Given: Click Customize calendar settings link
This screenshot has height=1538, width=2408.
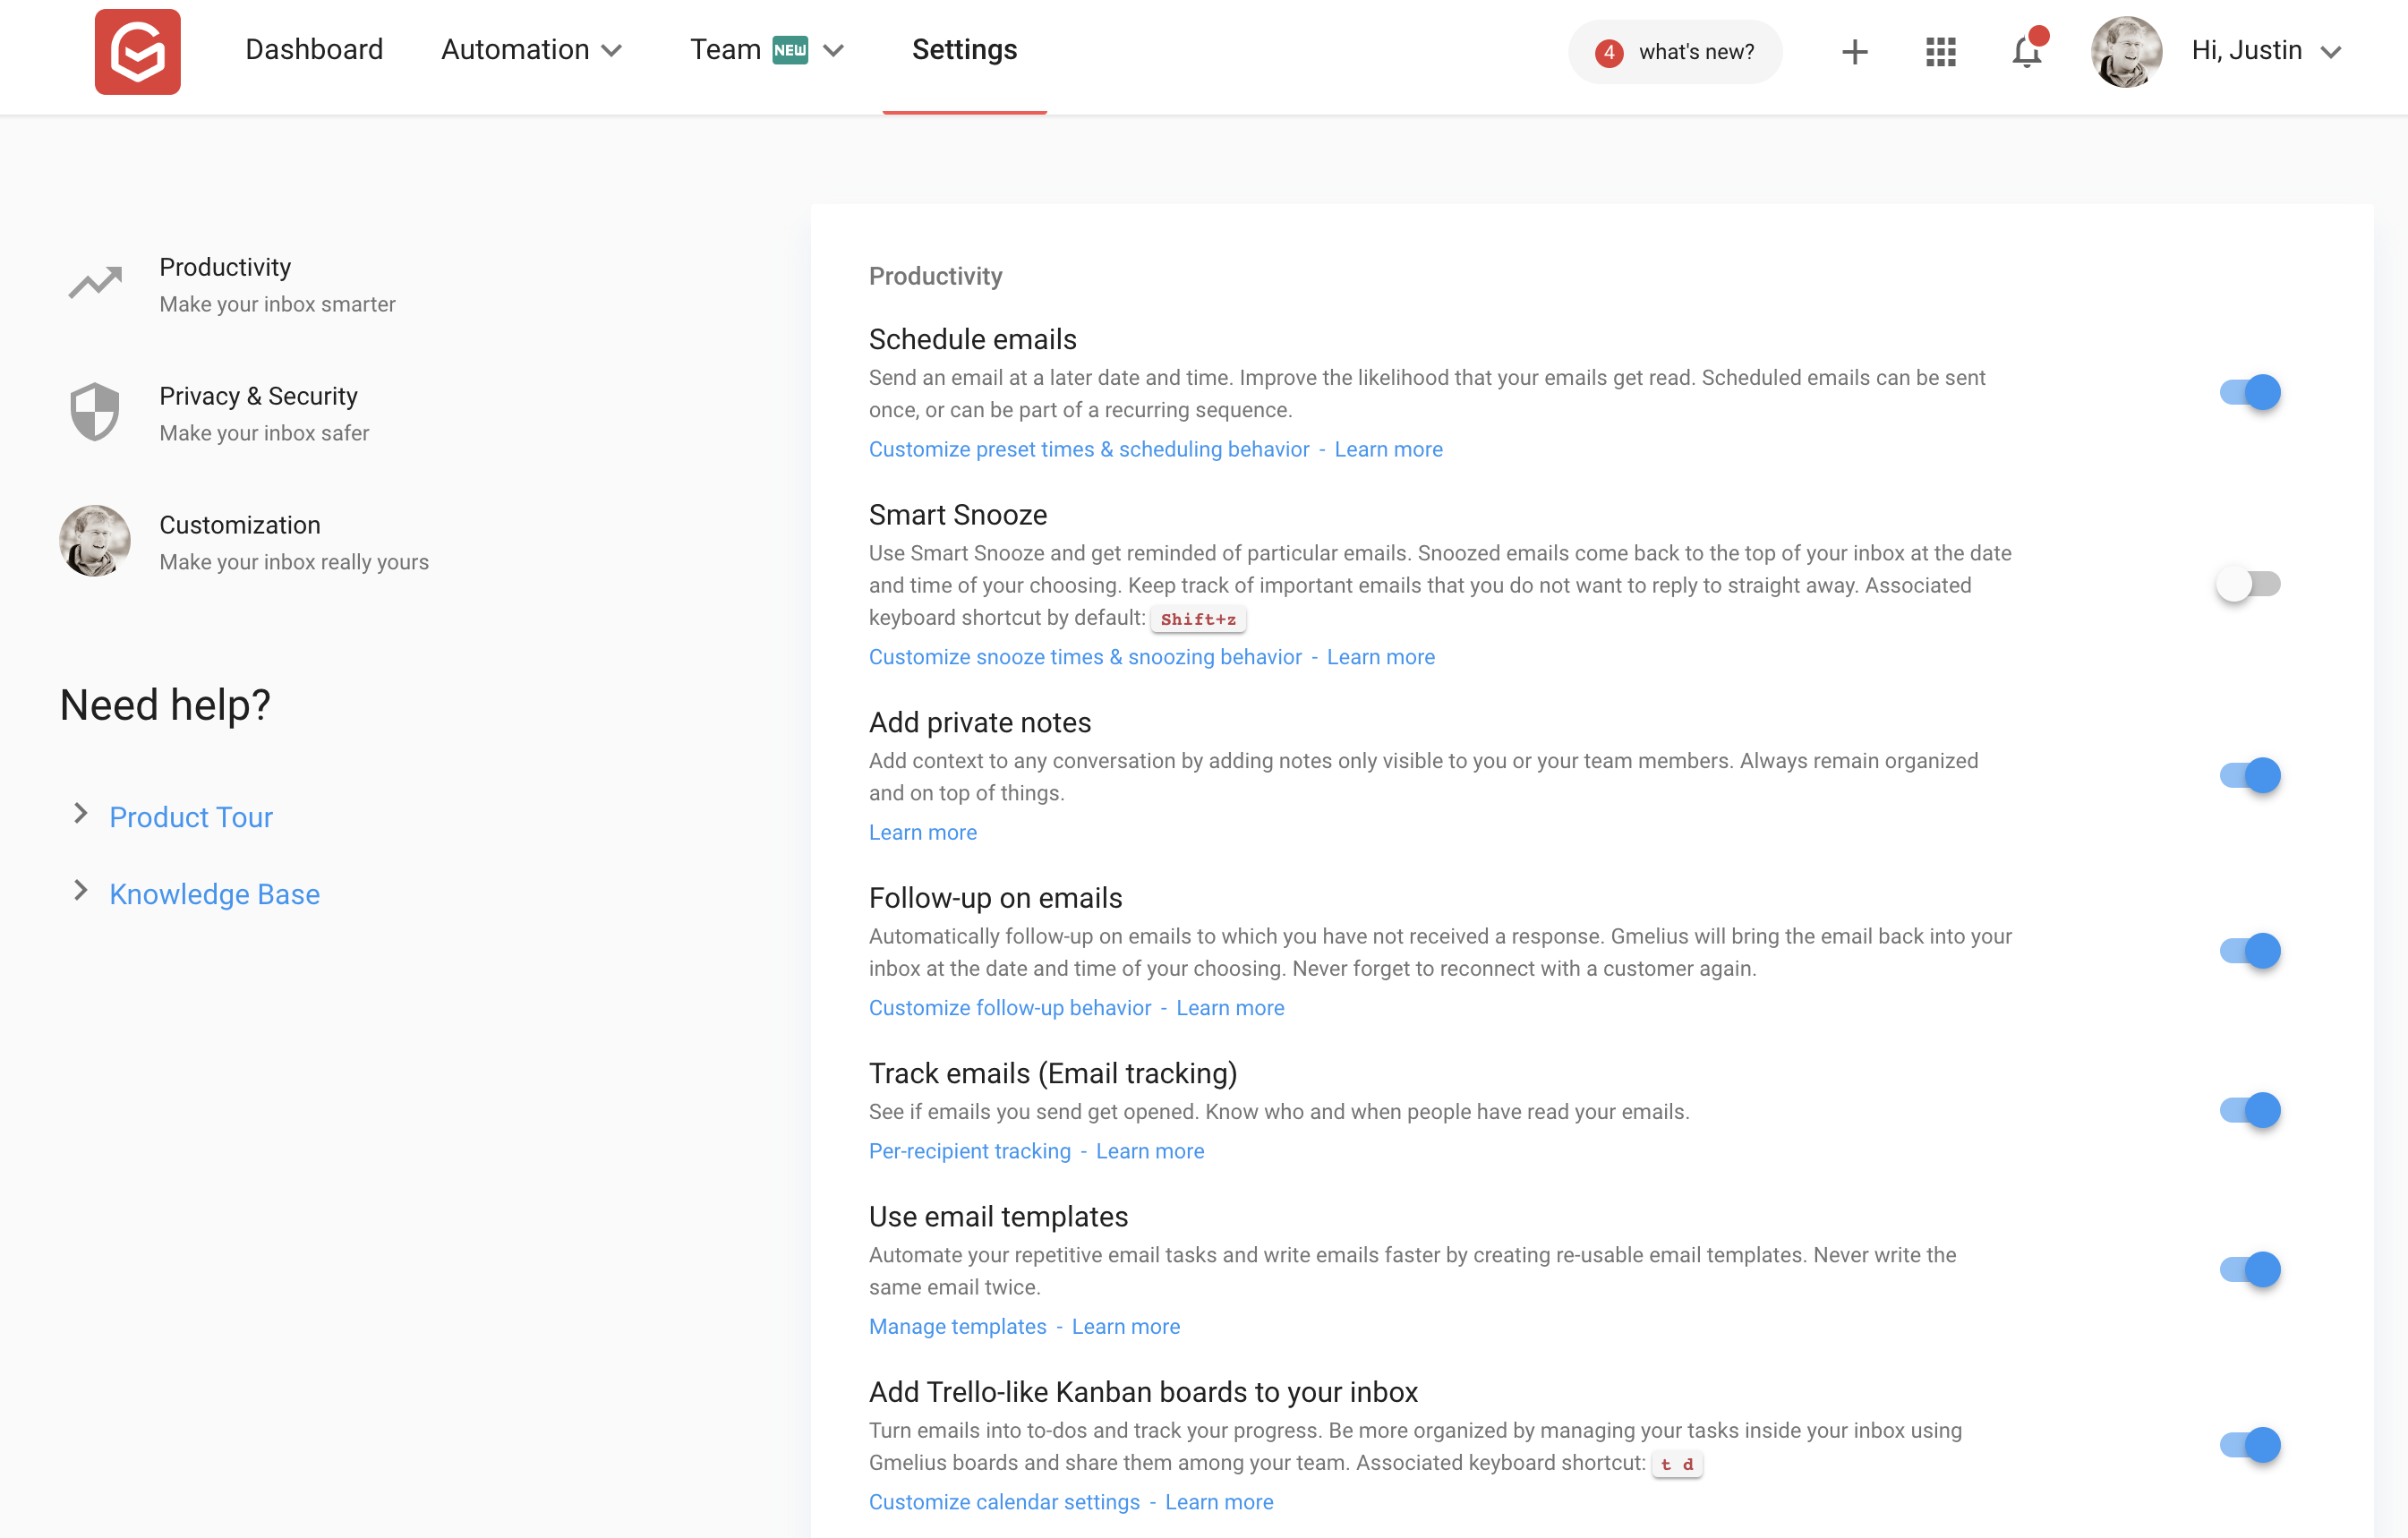Looking at the screenshot, I should point(1004,1503).
